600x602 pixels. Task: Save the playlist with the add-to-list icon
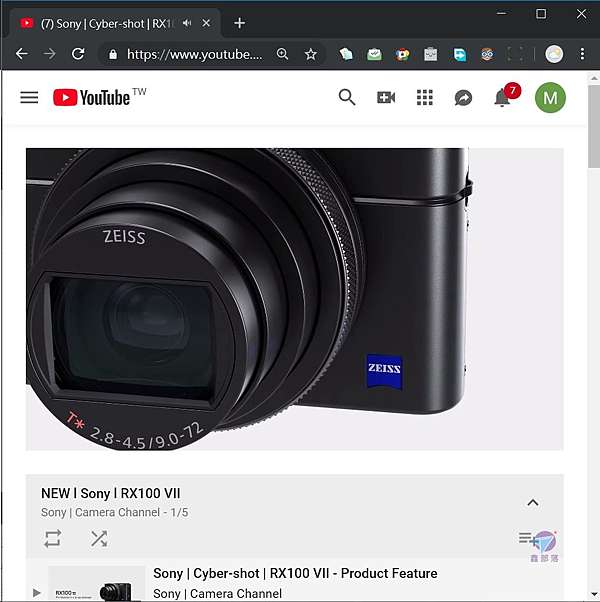coord(529,539)
